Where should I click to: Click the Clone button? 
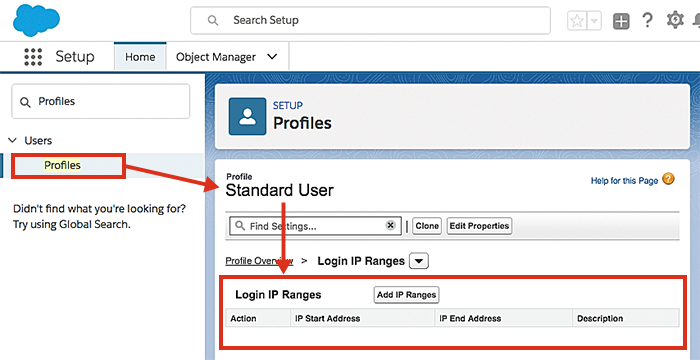click(427, 226)
